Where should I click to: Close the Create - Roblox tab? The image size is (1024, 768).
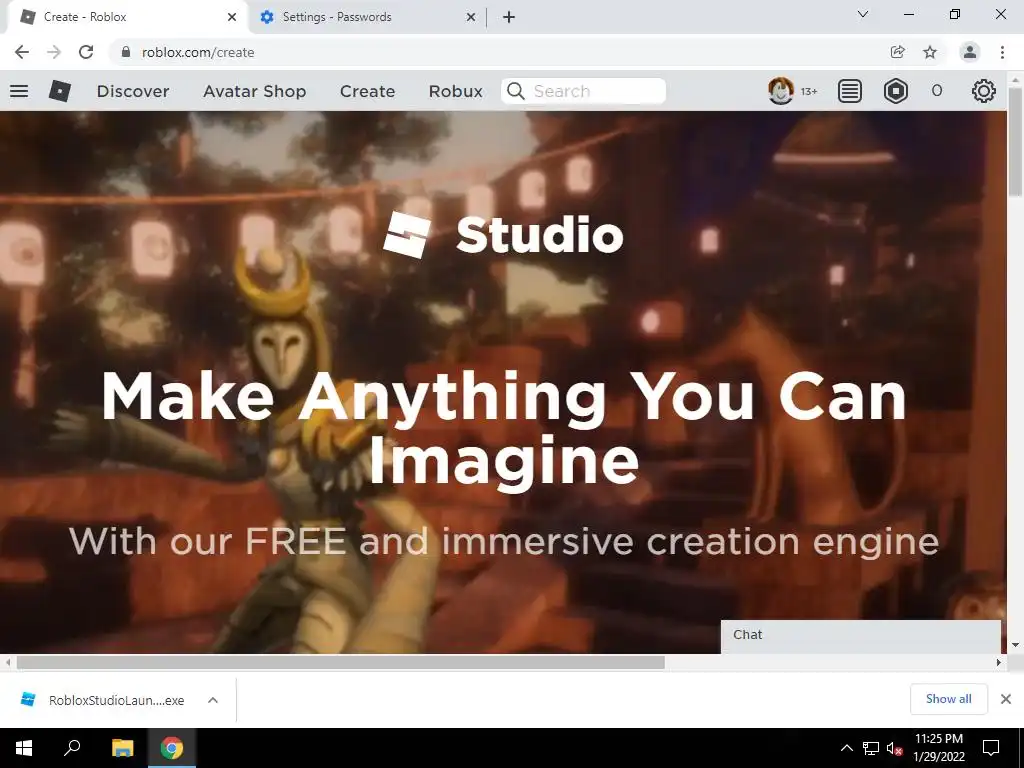232,17
